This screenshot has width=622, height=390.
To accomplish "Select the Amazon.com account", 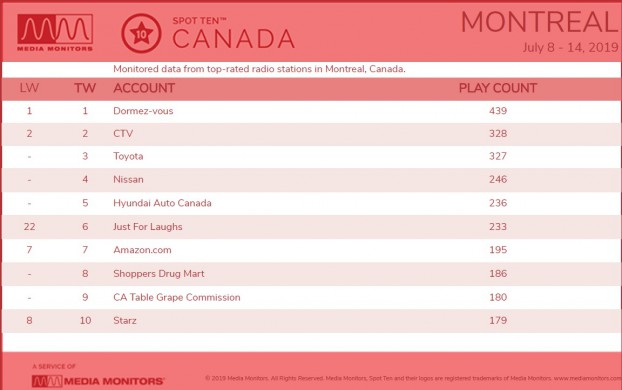I will 142,250.
